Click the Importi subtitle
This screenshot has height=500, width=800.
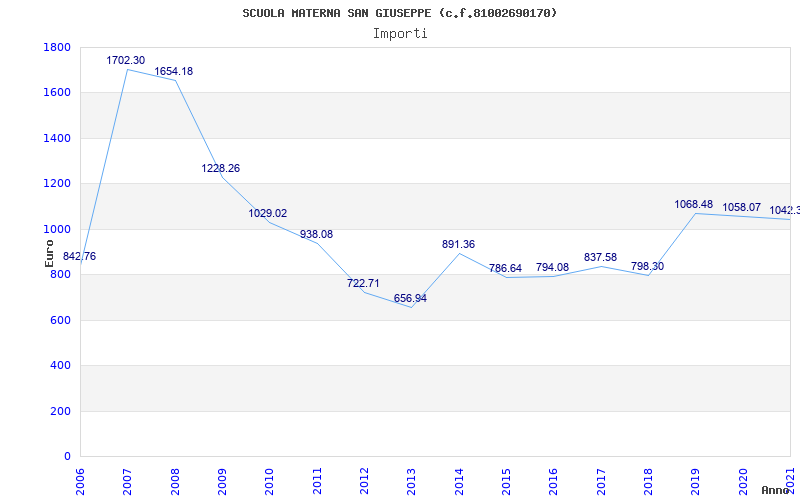[x=400, y=34]
